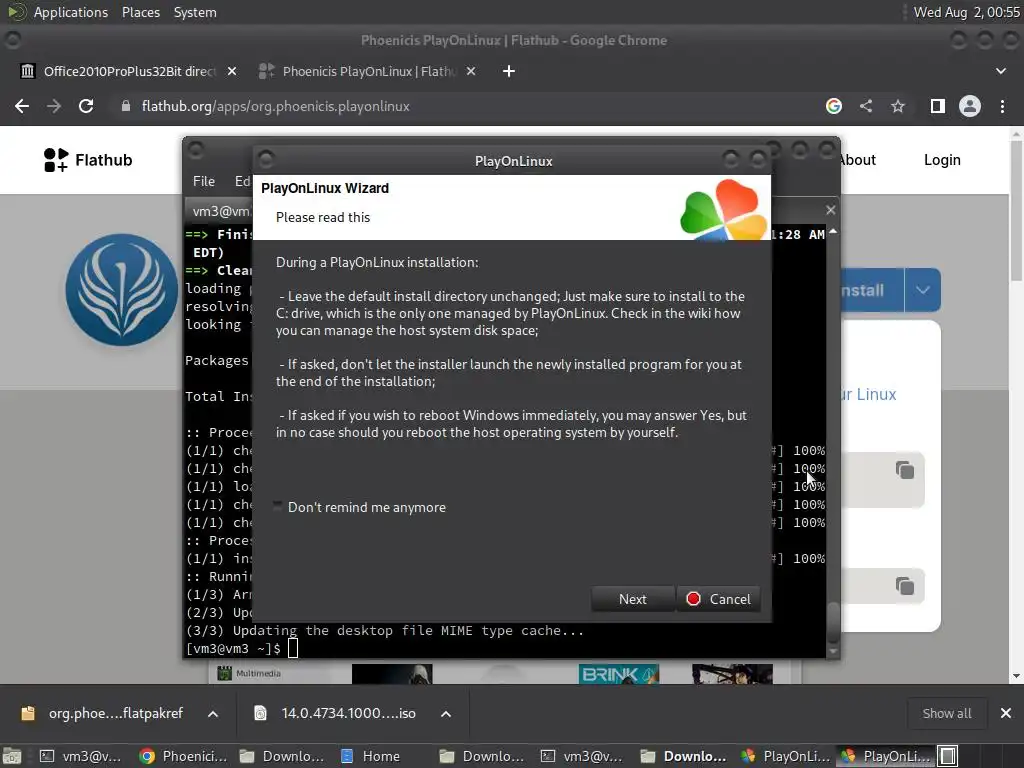Click the terminal window vertical scrollbar
This screenshot has height=768, width=1024.
(833, 441)
